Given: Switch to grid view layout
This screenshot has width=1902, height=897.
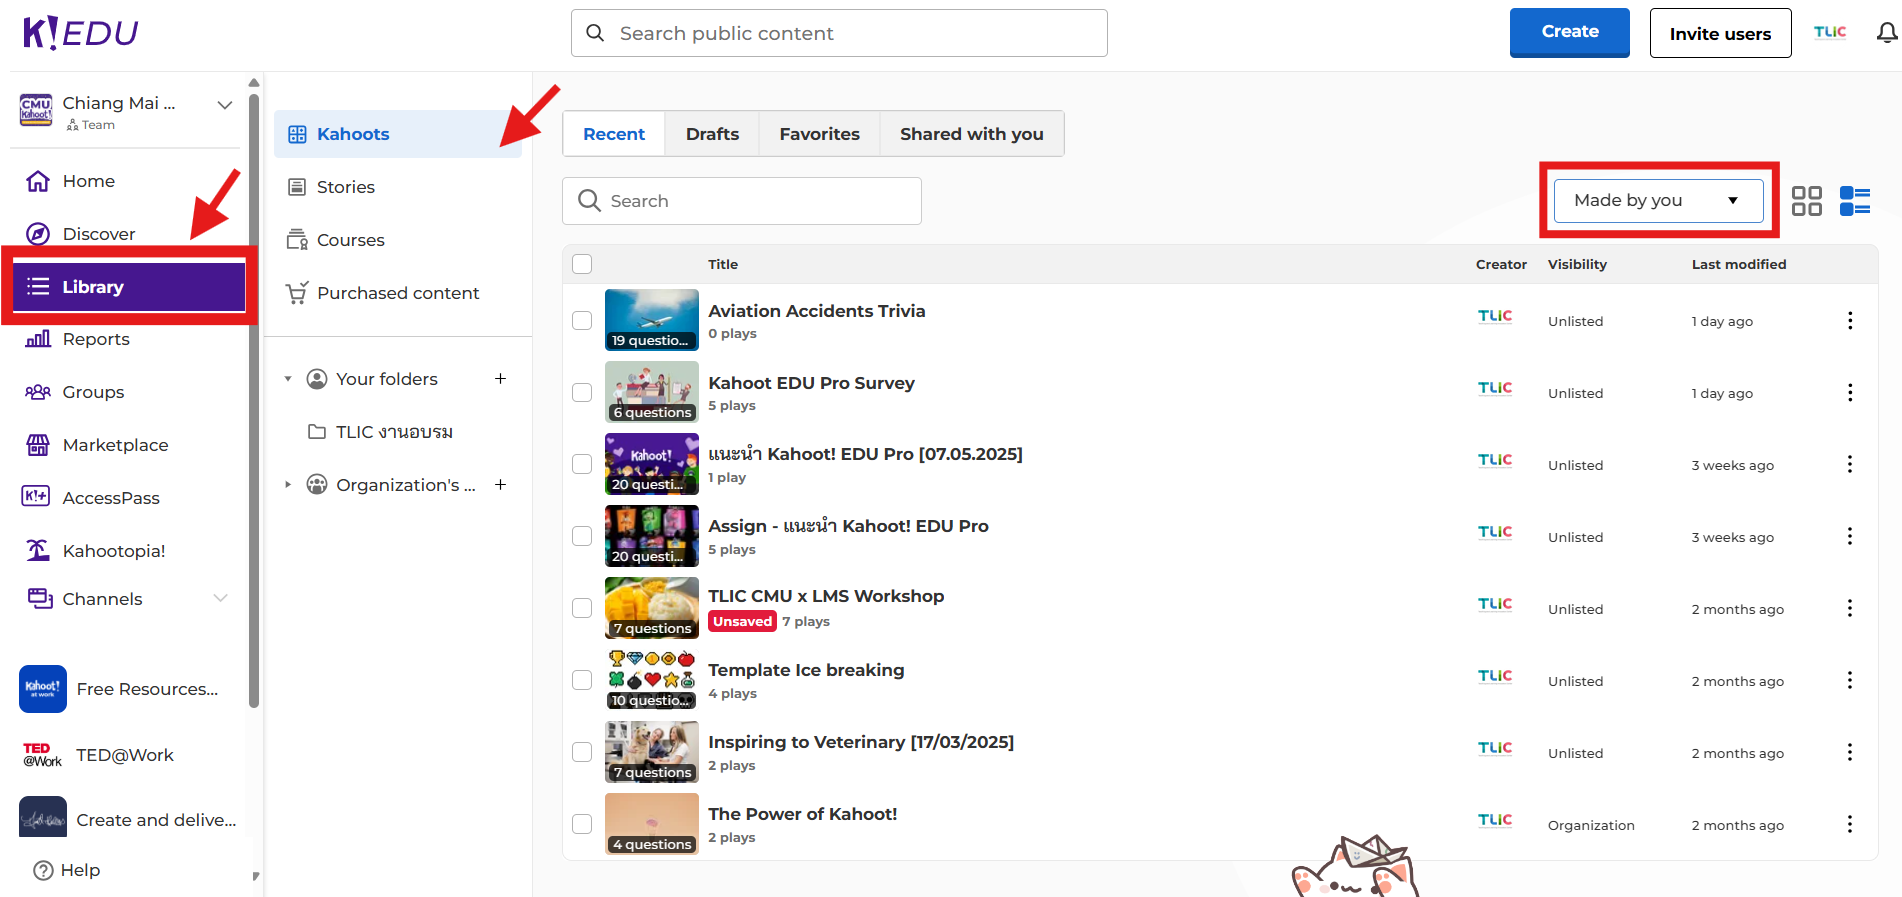Looking at the screenshot, I should click(1806, 201).
